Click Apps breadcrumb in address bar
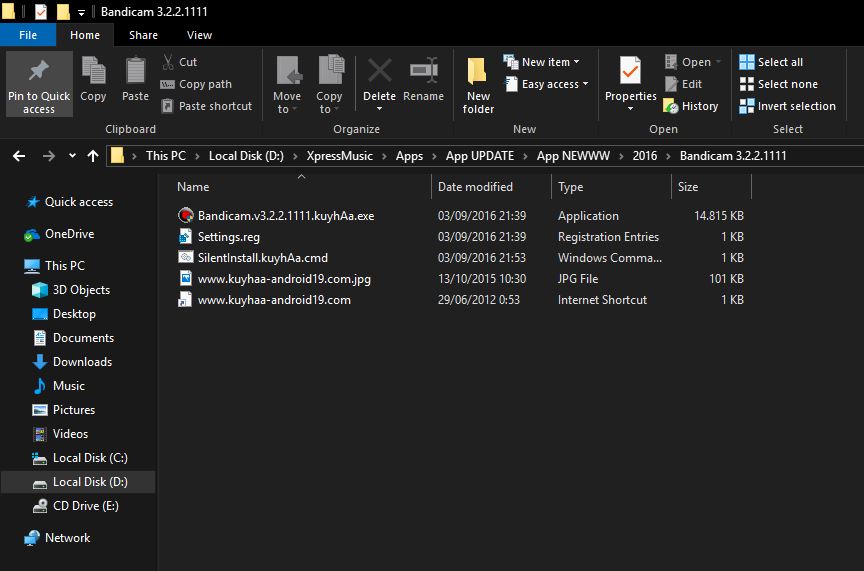The image size is (864, 571). (409, 156)
